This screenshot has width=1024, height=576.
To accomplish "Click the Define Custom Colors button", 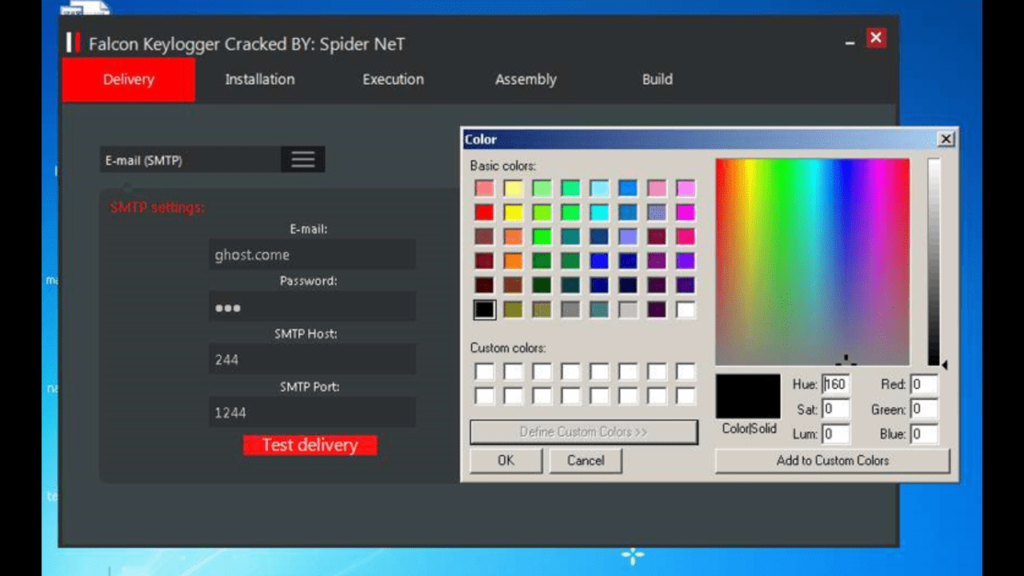I will coord(584,432).
